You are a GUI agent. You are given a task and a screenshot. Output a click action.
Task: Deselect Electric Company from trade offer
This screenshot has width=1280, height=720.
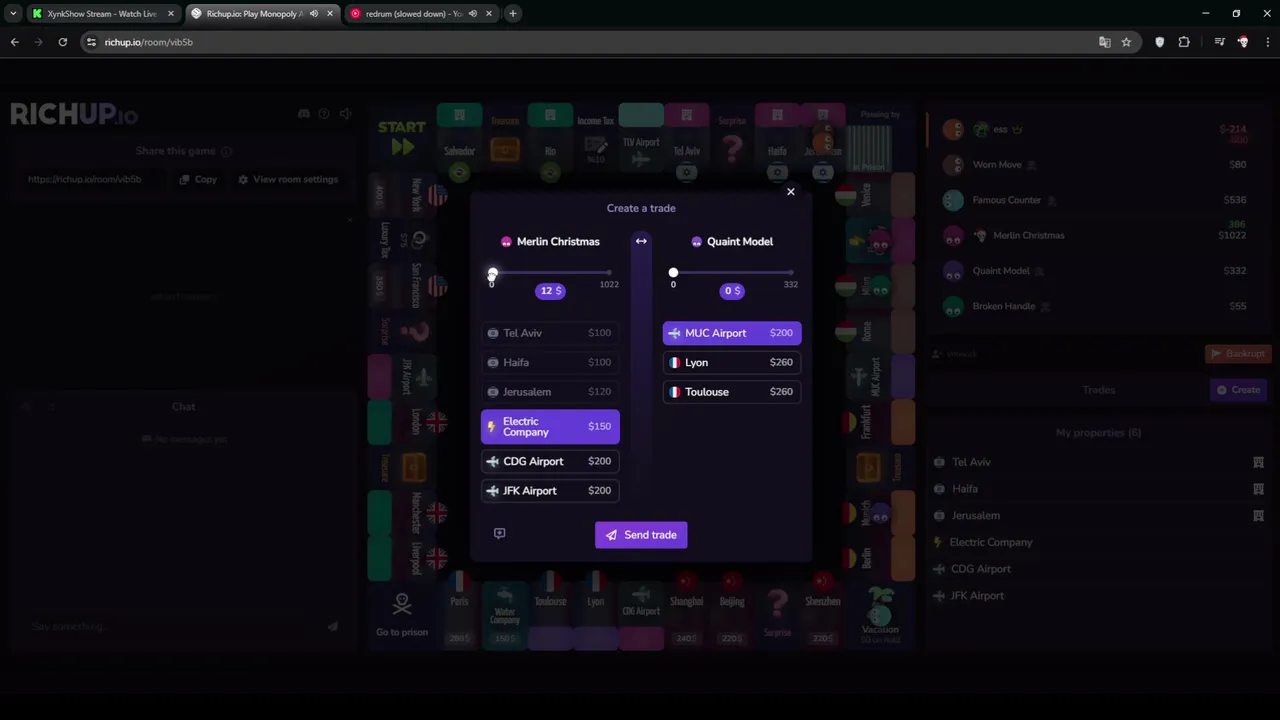[x=550, y=427]
